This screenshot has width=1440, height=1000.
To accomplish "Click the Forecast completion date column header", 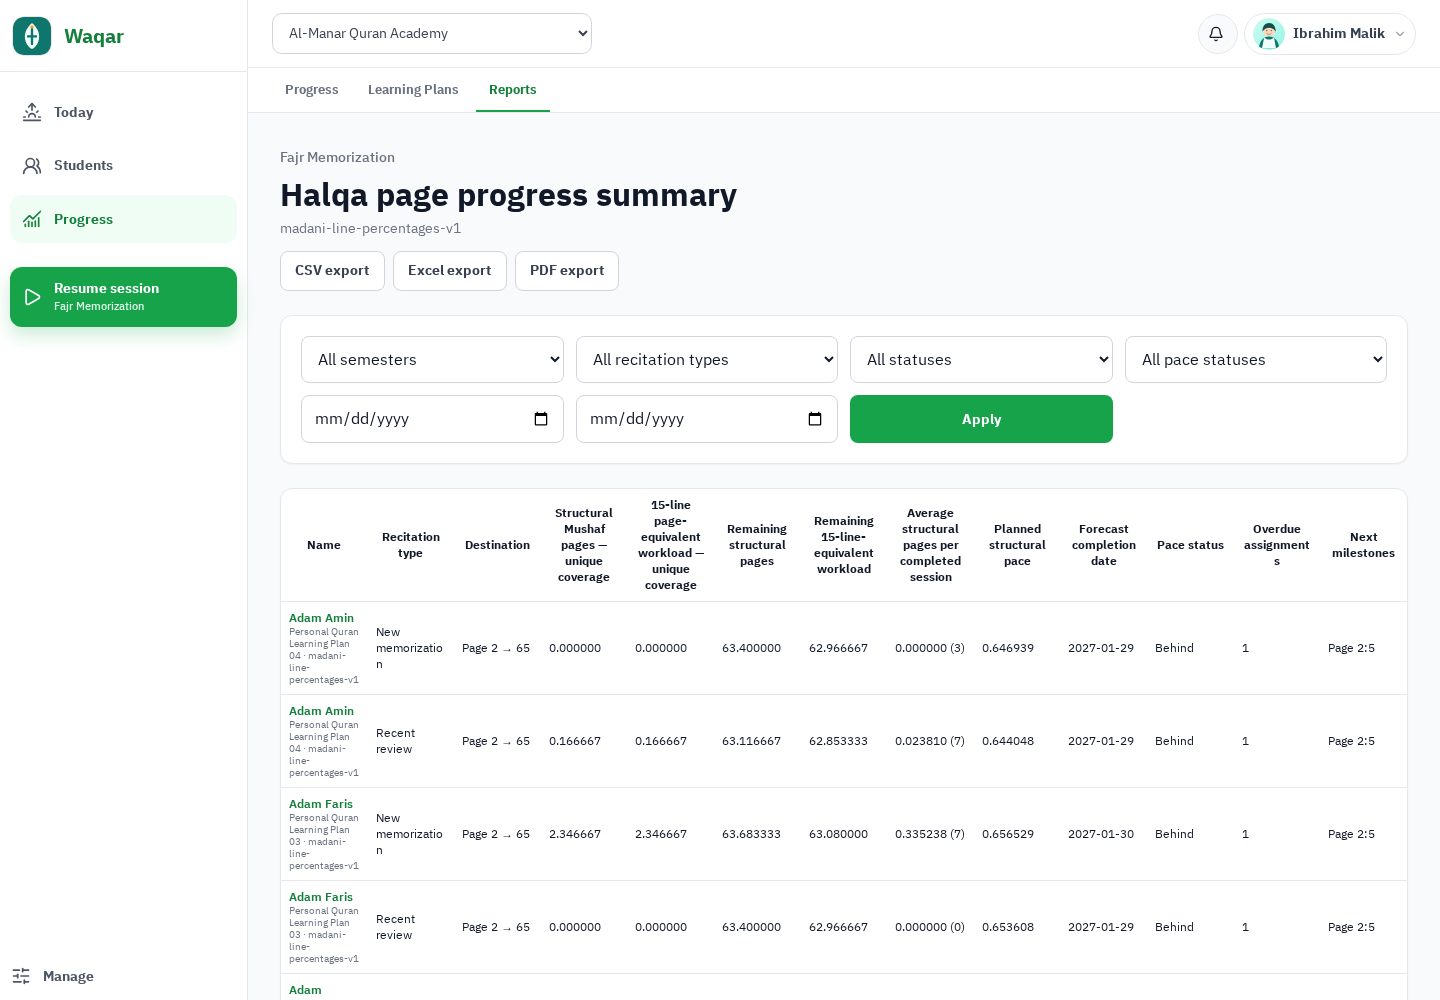I will (1104, 545).
